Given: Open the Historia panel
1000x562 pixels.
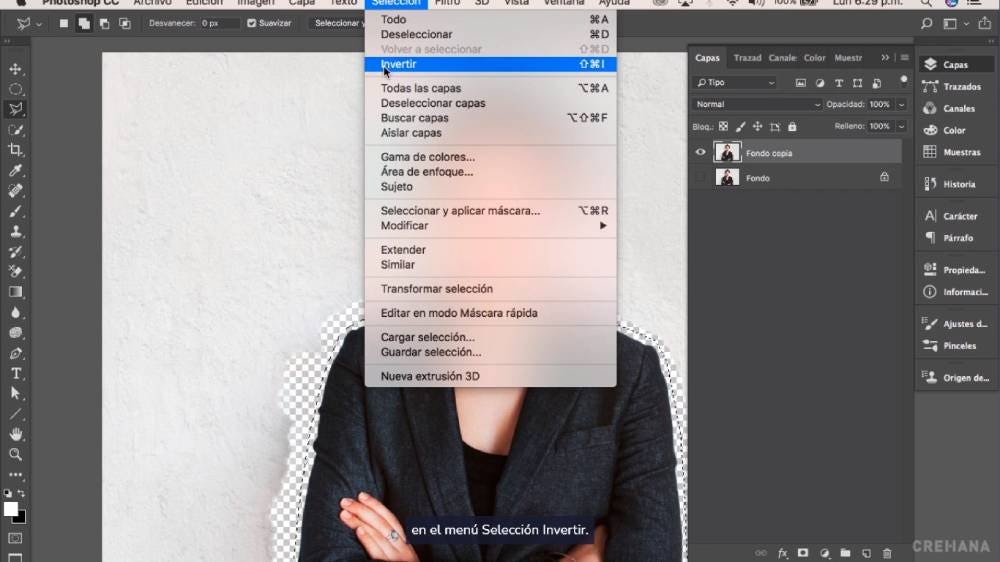Looking at the screenshot, I should (x=957, y=184).
